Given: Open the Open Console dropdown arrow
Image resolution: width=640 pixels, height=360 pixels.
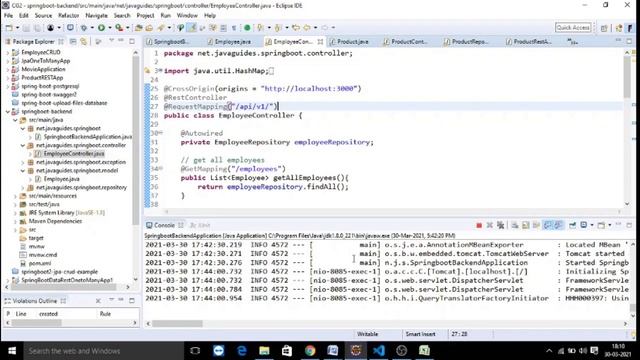Looking at the screenshot, I should click(x=609, y=225).
